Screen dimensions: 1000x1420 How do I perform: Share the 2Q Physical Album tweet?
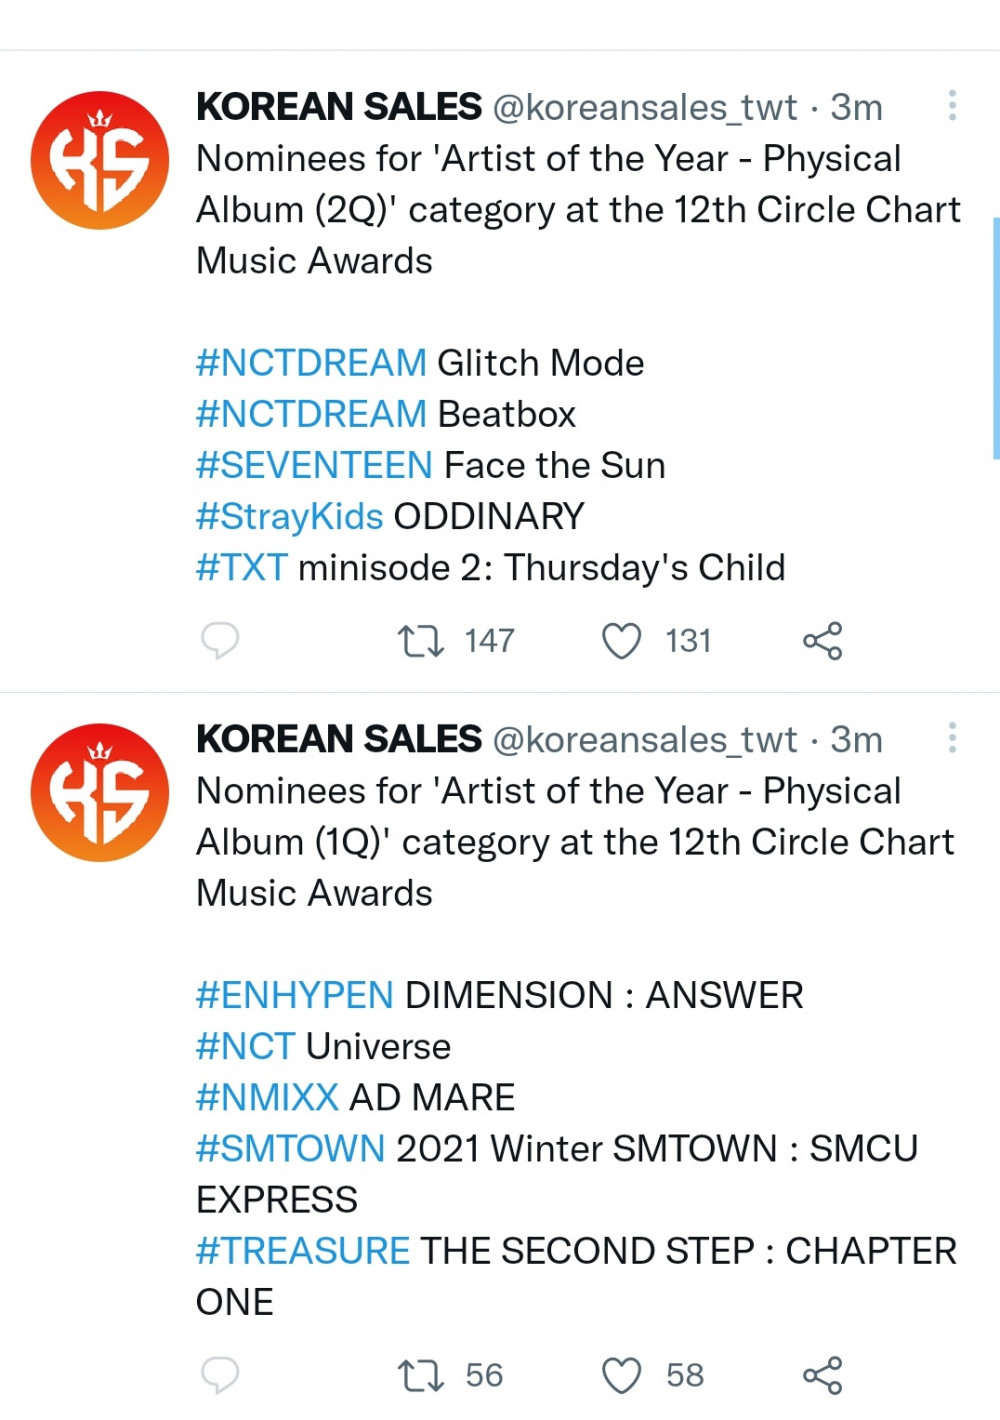(823, 640)
